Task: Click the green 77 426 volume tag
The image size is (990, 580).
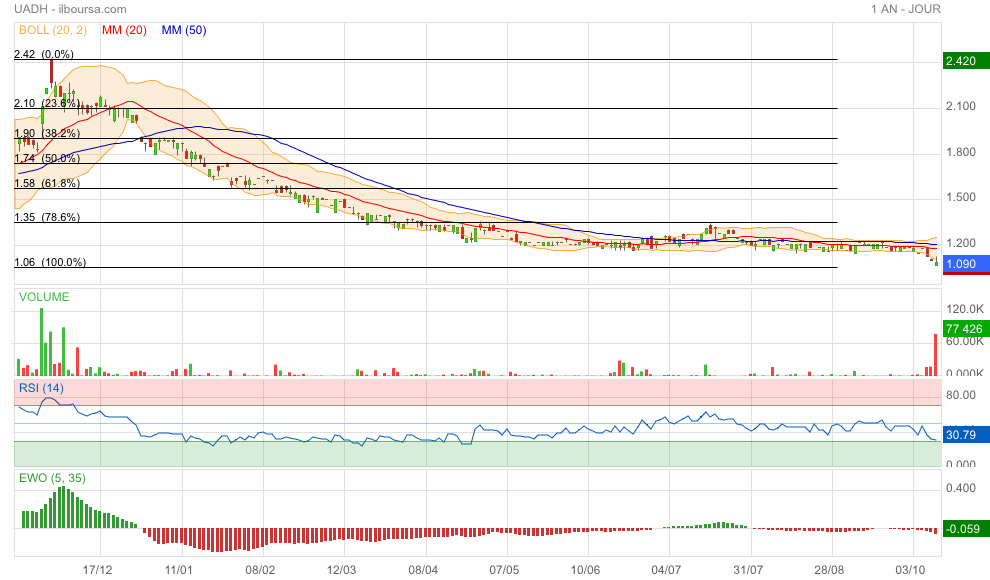Action: pos(965,329)
